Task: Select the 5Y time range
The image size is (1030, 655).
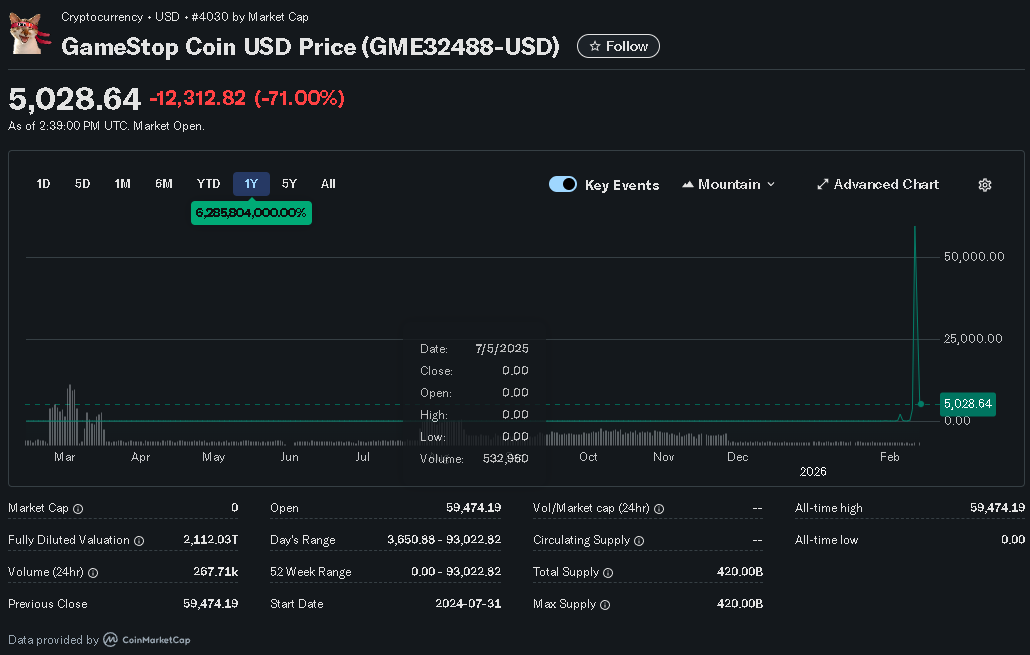Action: [x=289, y=184]
